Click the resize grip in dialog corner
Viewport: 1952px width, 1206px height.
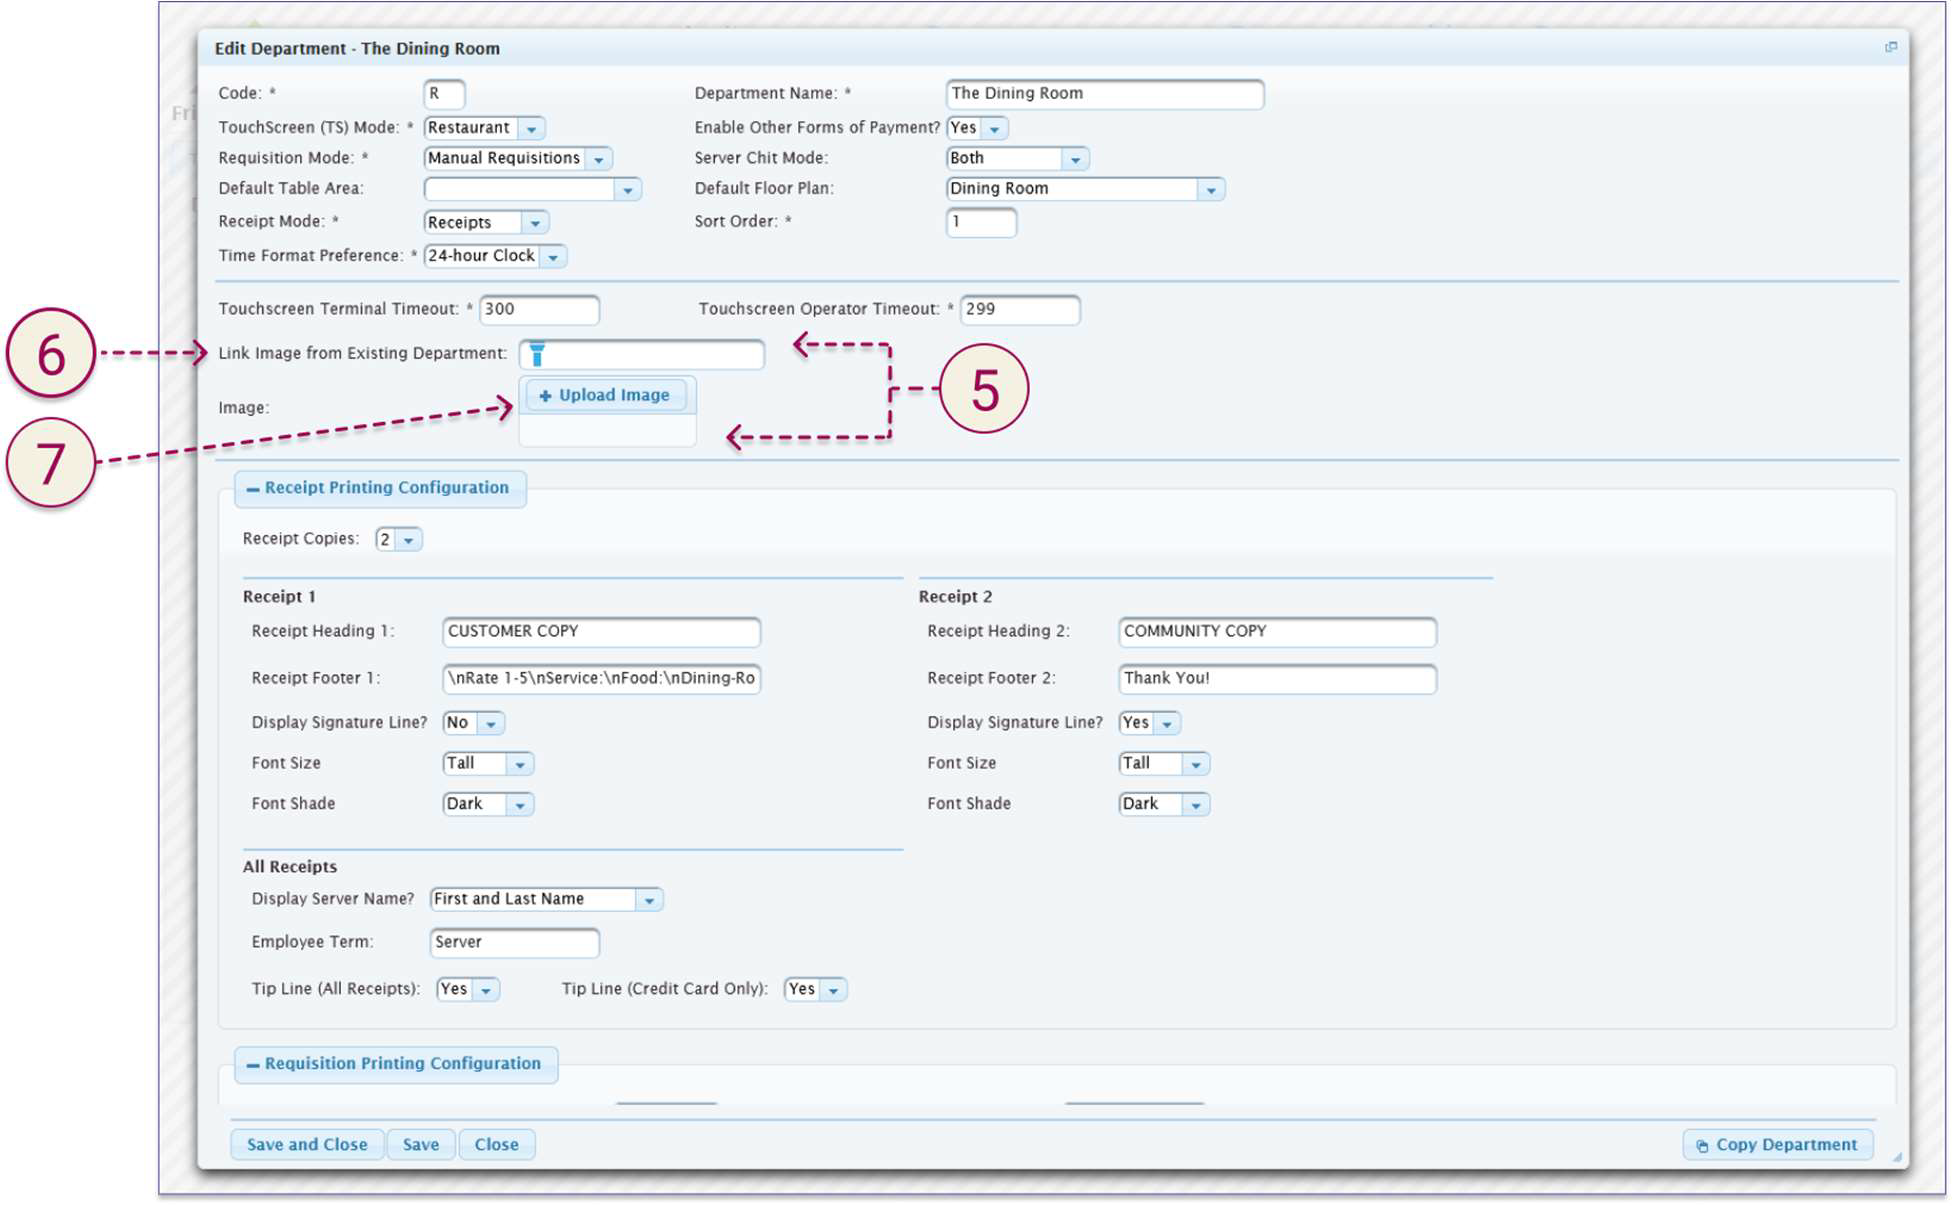coord(1896,1157)
